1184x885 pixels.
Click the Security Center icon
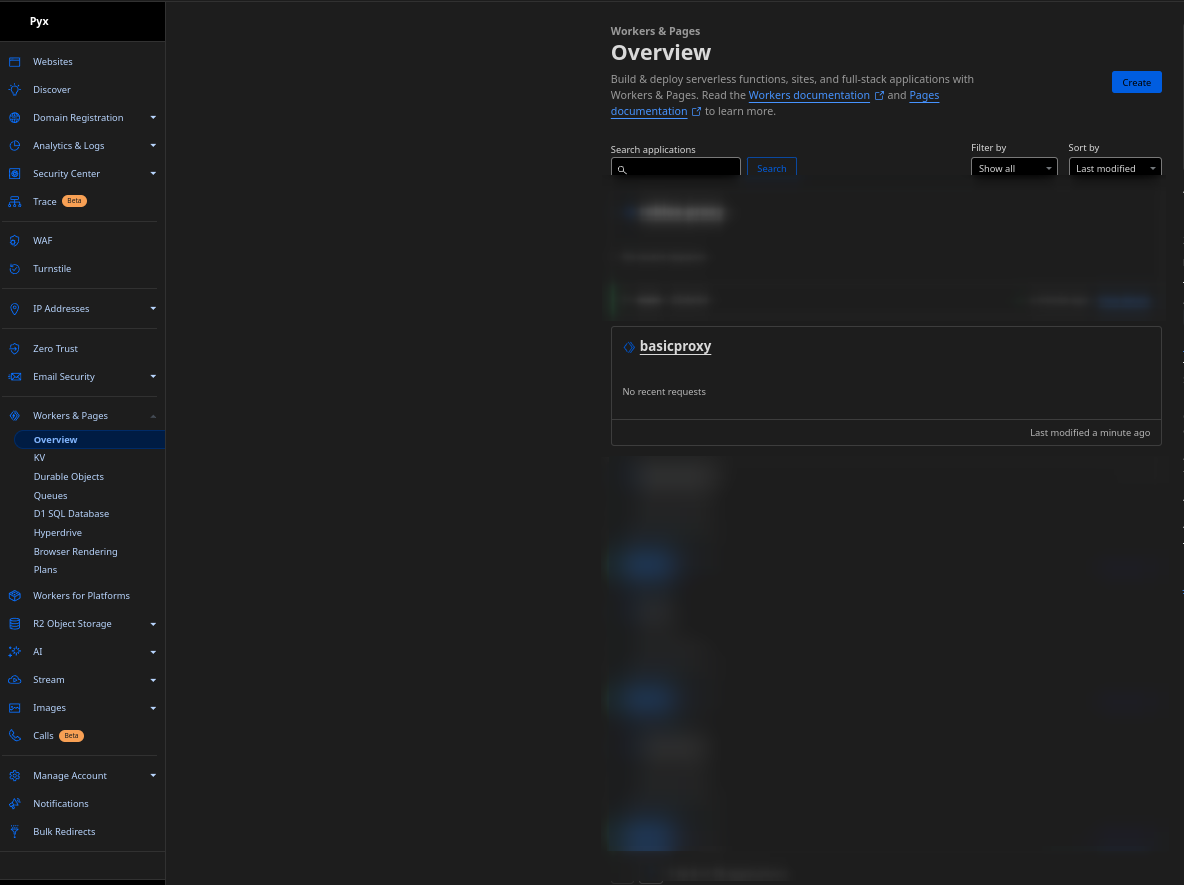point(14,174)
